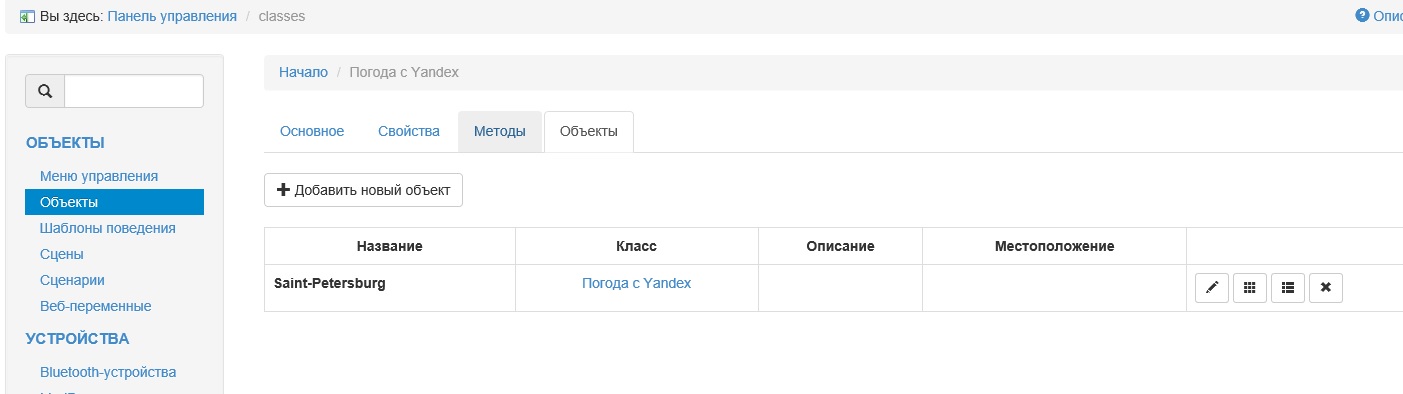Image resolution: width=1403 pixels, height=394 pixels.
Task: Switch to the Свойства tab
Action: click(x=409, y=132)
